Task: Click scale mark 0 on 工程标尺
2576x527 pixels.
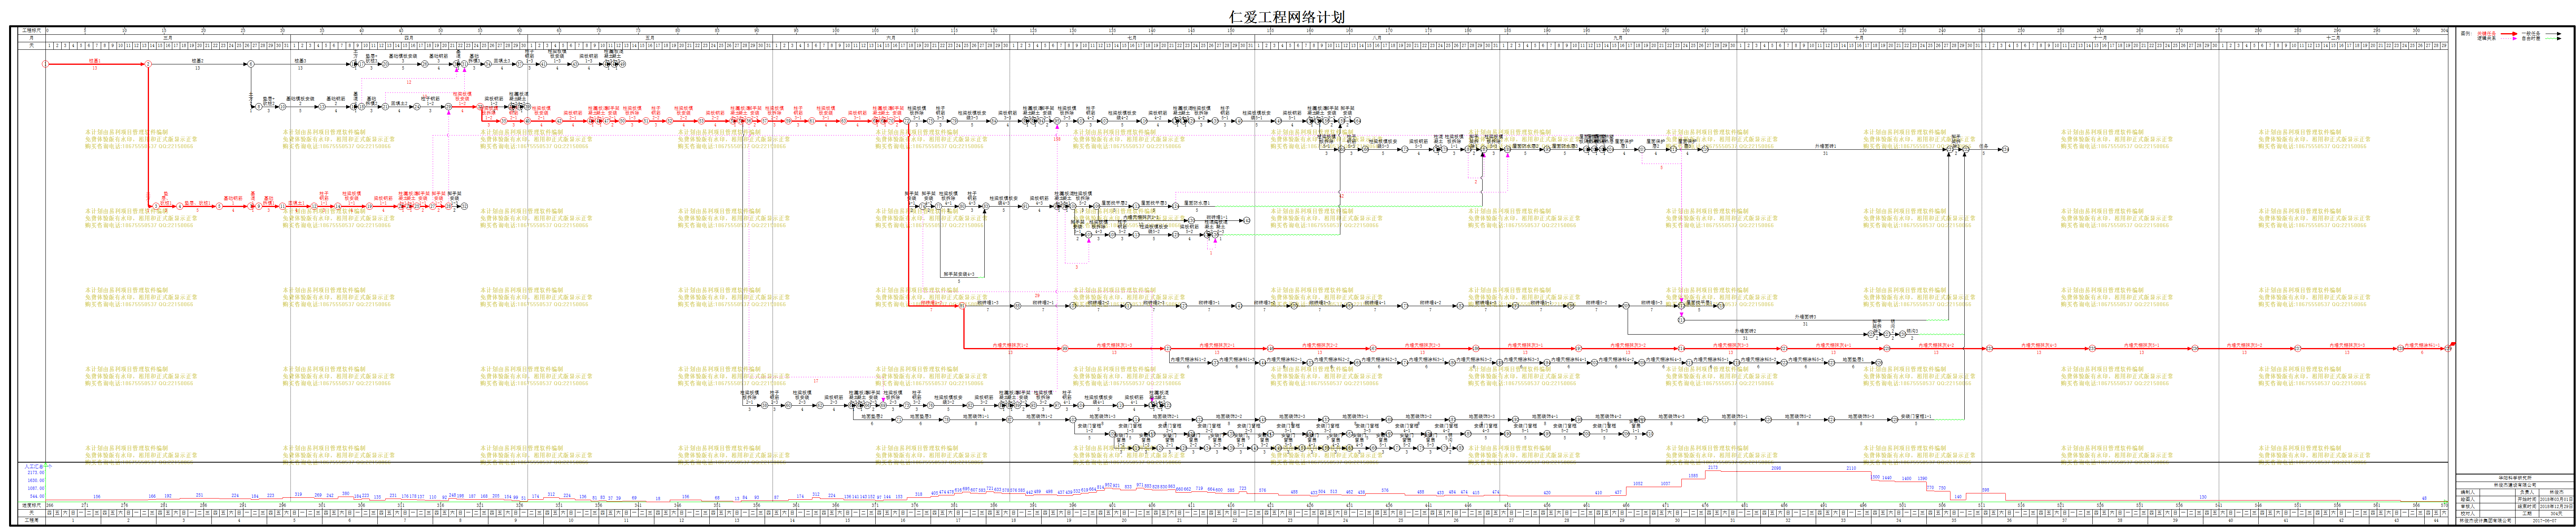Action: point(48,30)
